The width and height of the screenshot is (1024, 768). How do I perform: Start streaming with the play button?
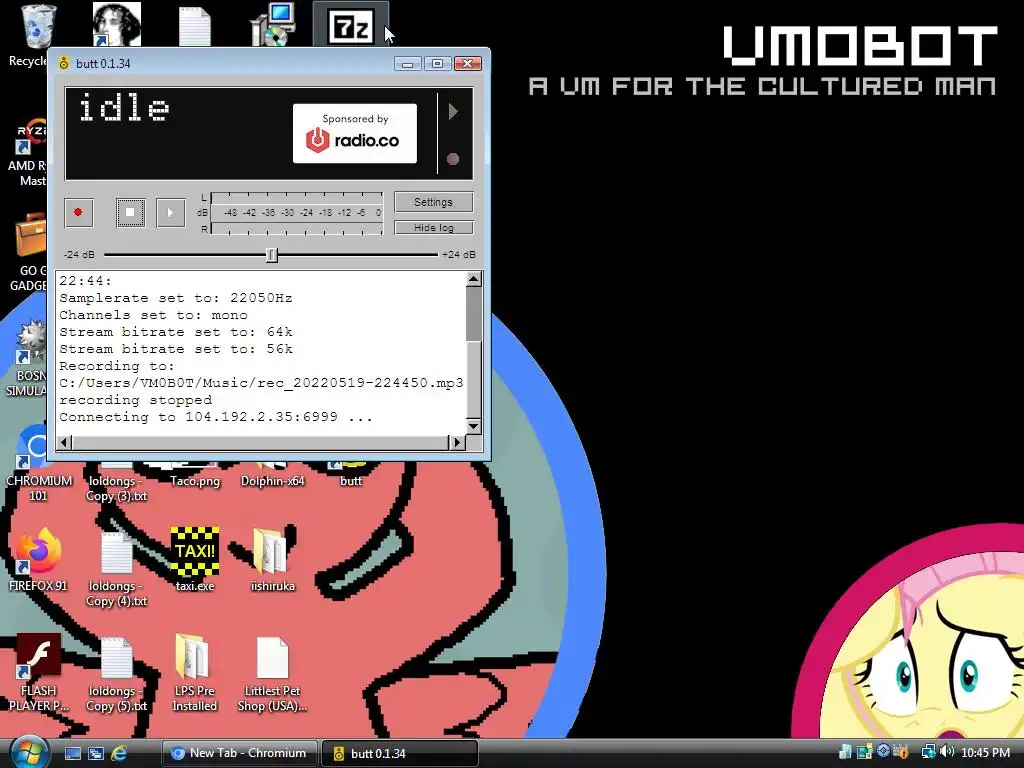click(170, 212)
